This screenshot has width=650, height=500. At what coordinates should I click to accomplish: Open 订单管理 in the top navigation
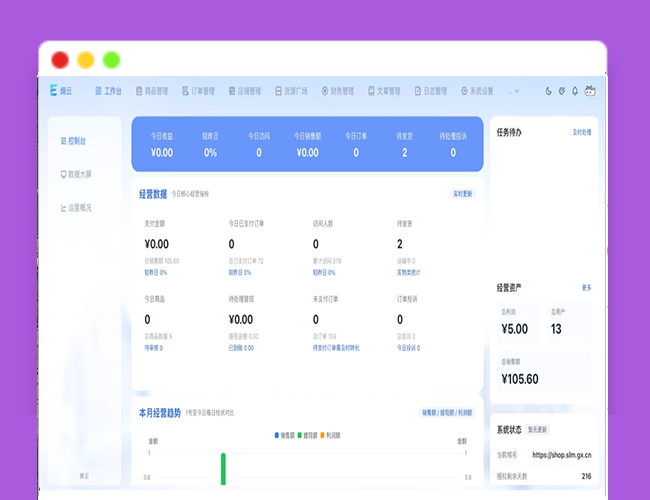pyautogui.click(x=198, y=91)
